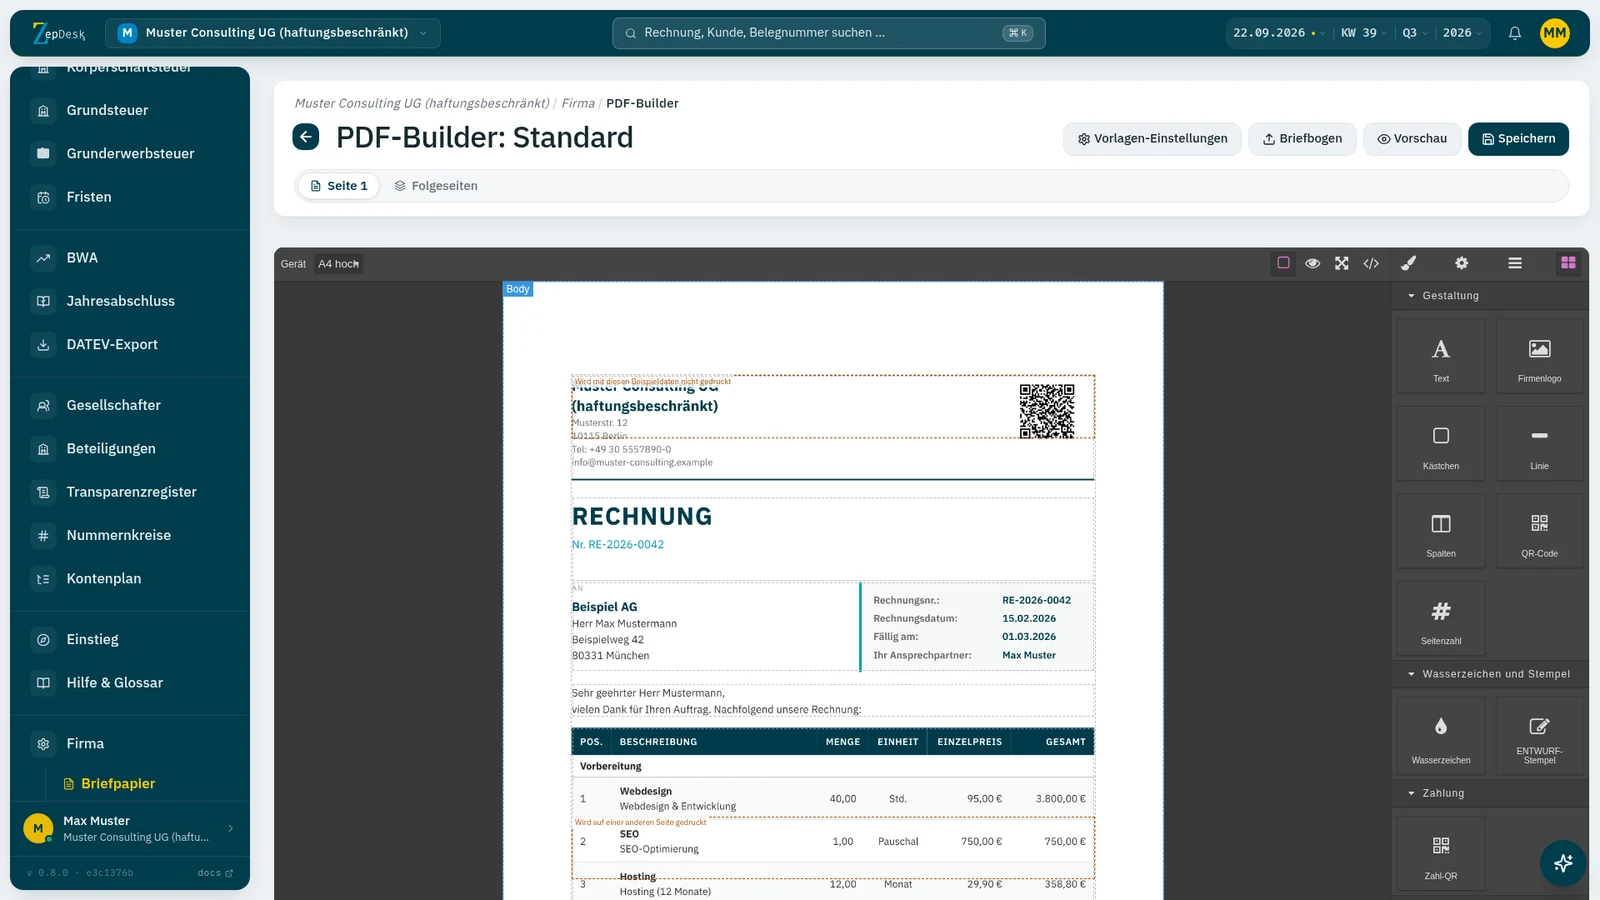Add the ENTWURF-Stempel block

pyautogui.click(x=1539, y=735)
